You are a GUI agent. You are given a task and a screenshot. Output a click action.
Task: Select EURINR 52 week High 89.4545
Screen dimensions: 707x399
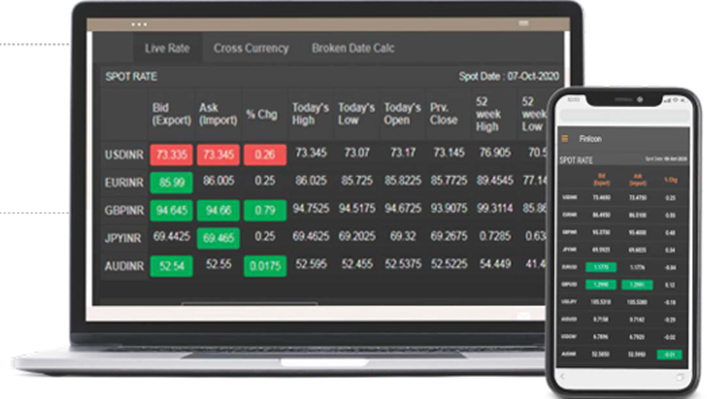pos(495,181)
